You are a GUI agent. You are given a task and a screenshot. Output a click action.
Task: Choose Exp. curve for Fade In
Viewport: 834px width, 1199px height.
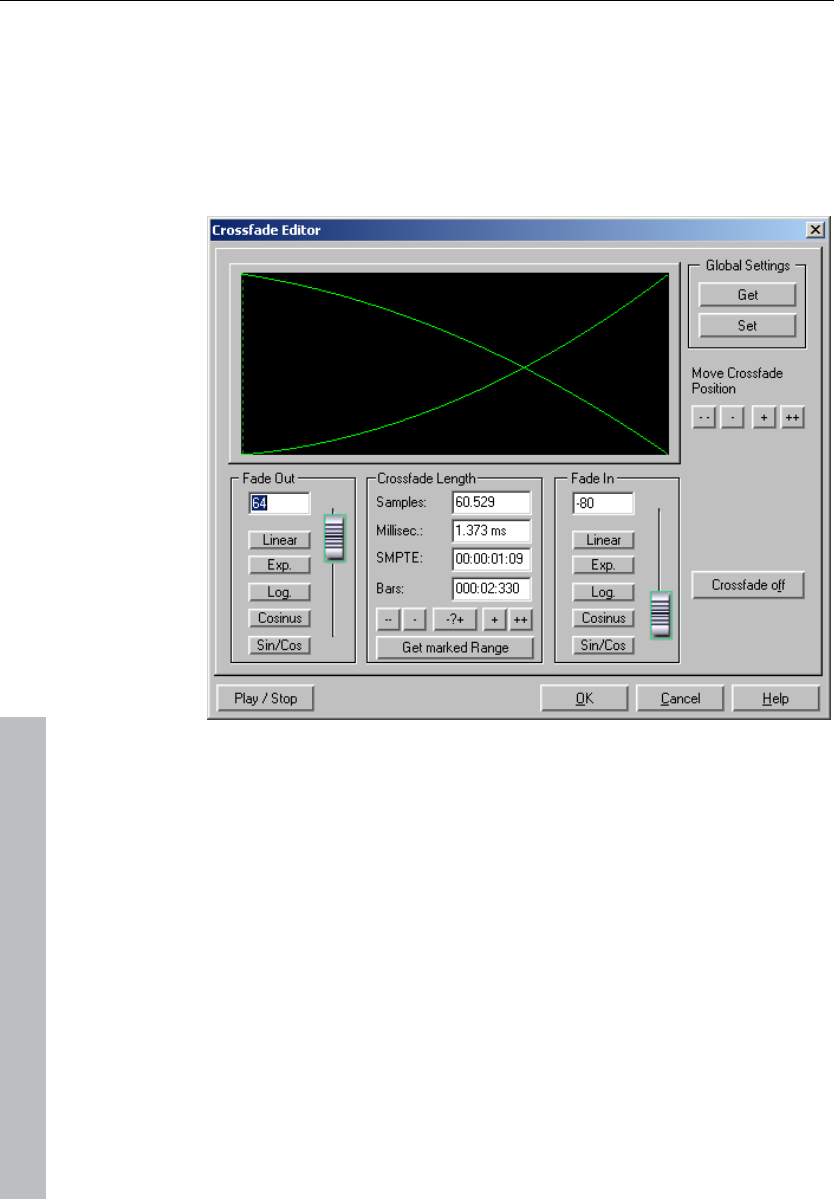point(603,565)
